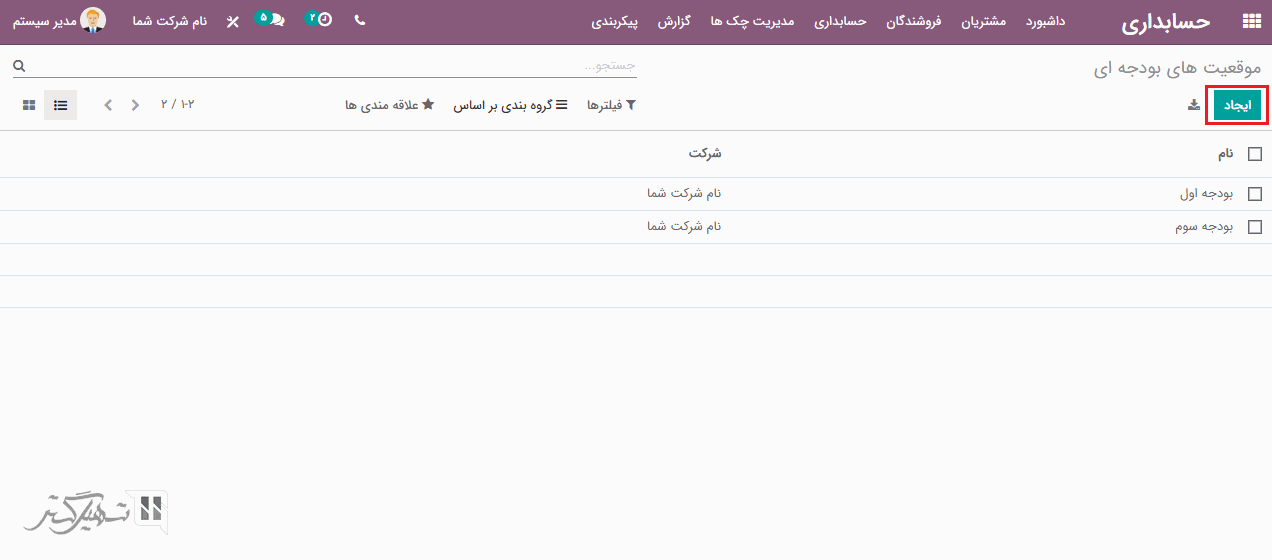Select all records with header checkbox

1255,154
